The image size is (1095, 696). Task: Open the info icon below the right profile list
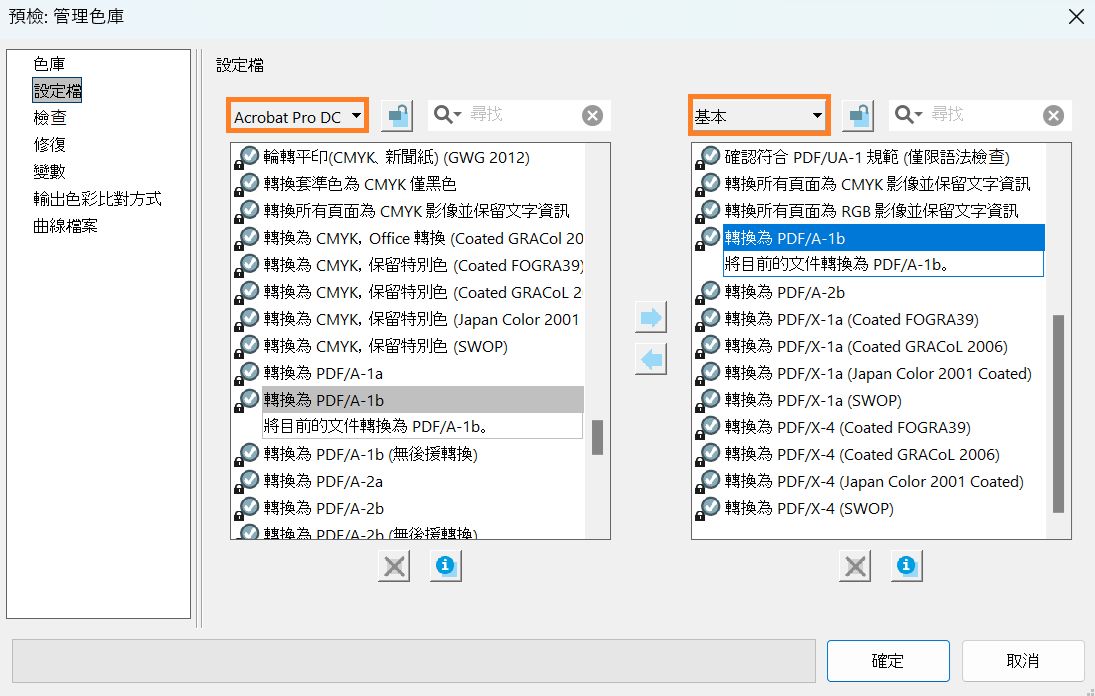tap(906, 565)
